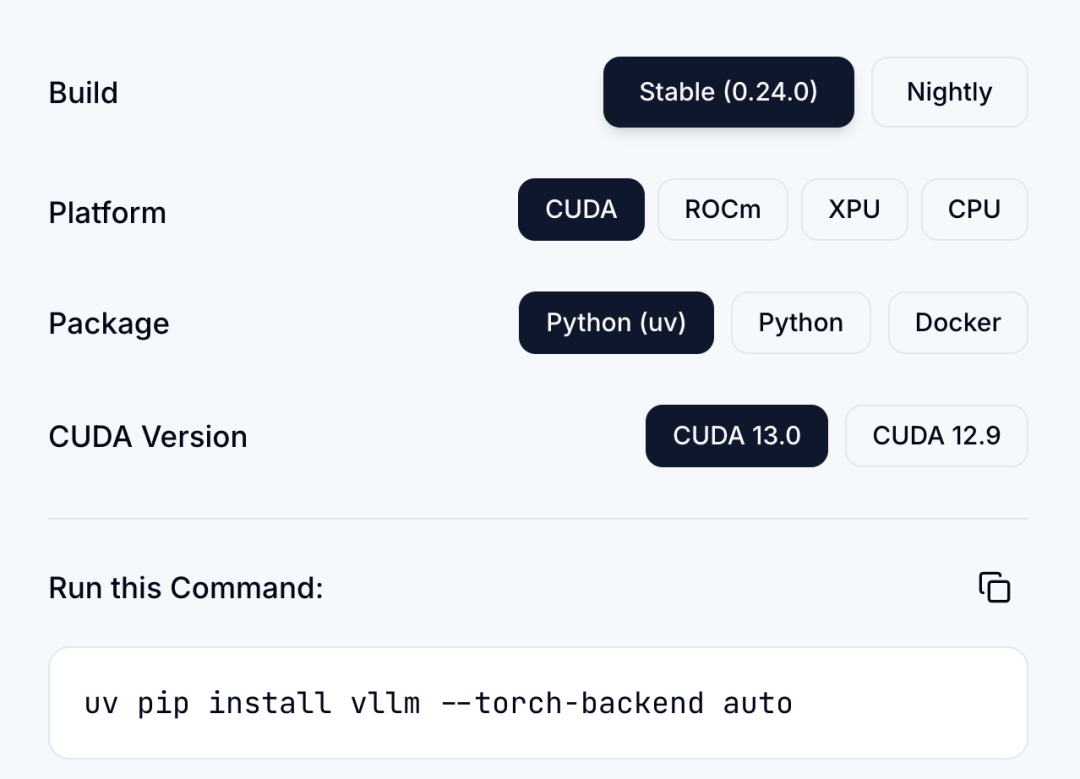
Task: Pick the XPU platform
Action: (x=854, y=209)
